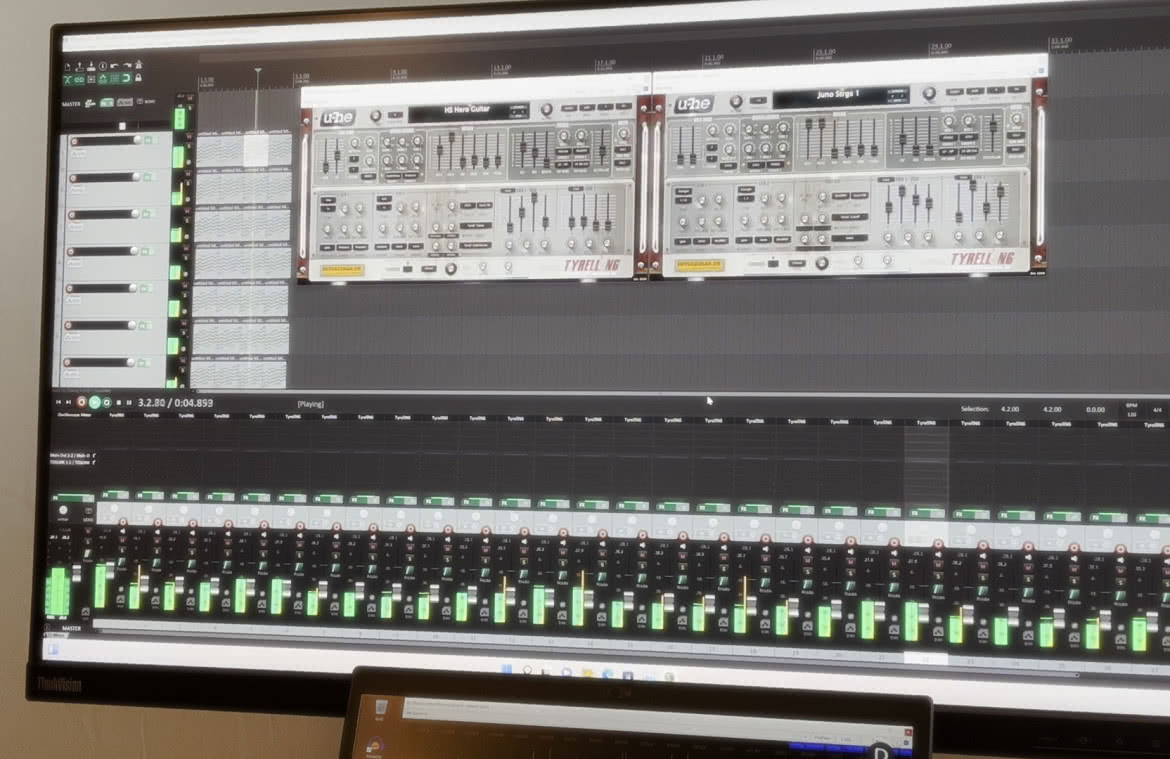
Task: Open the Juno Strgs 1 preset display
Action: tap(839, 95)
